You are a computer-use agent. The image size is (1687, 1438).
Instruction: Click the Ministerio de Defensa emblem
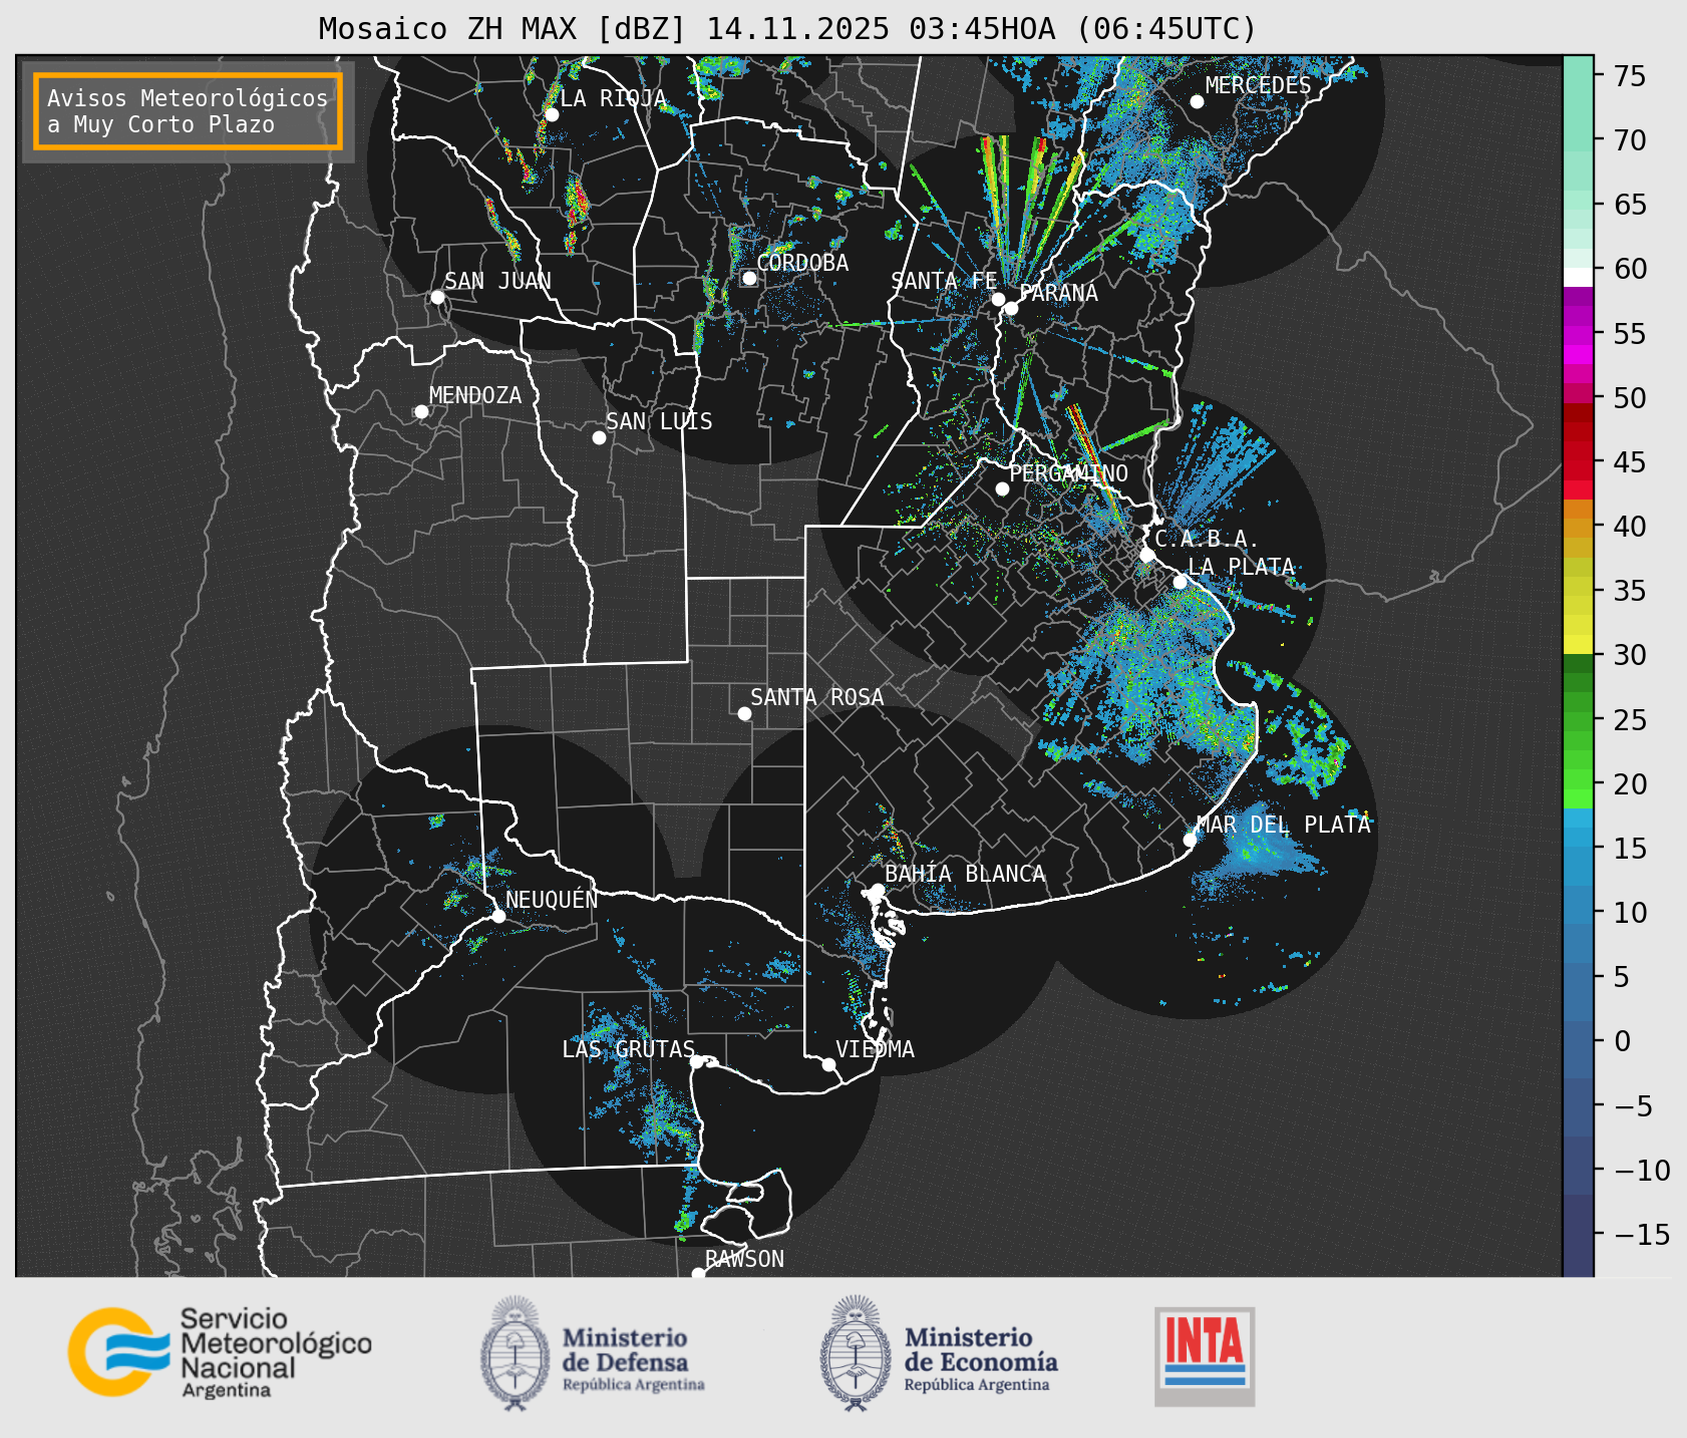coord(515,1353)
